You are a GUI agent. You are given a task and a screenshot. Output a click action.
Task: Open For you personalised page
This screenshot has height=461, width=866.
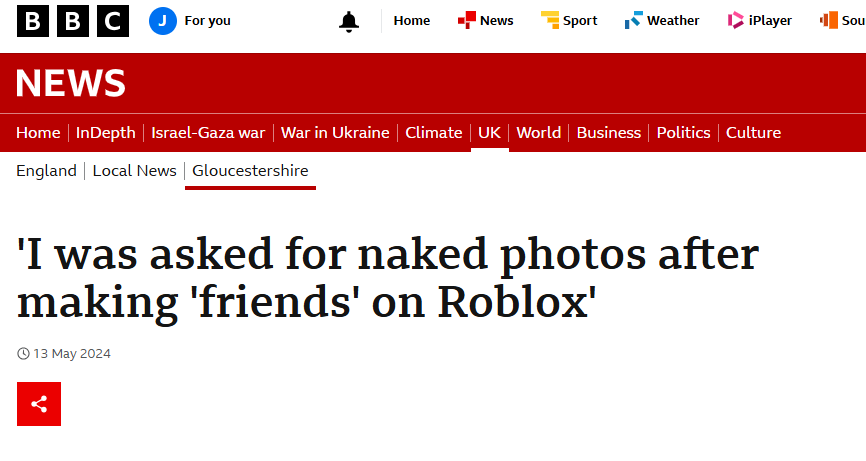pyautogui.click(x=207, y=21)
